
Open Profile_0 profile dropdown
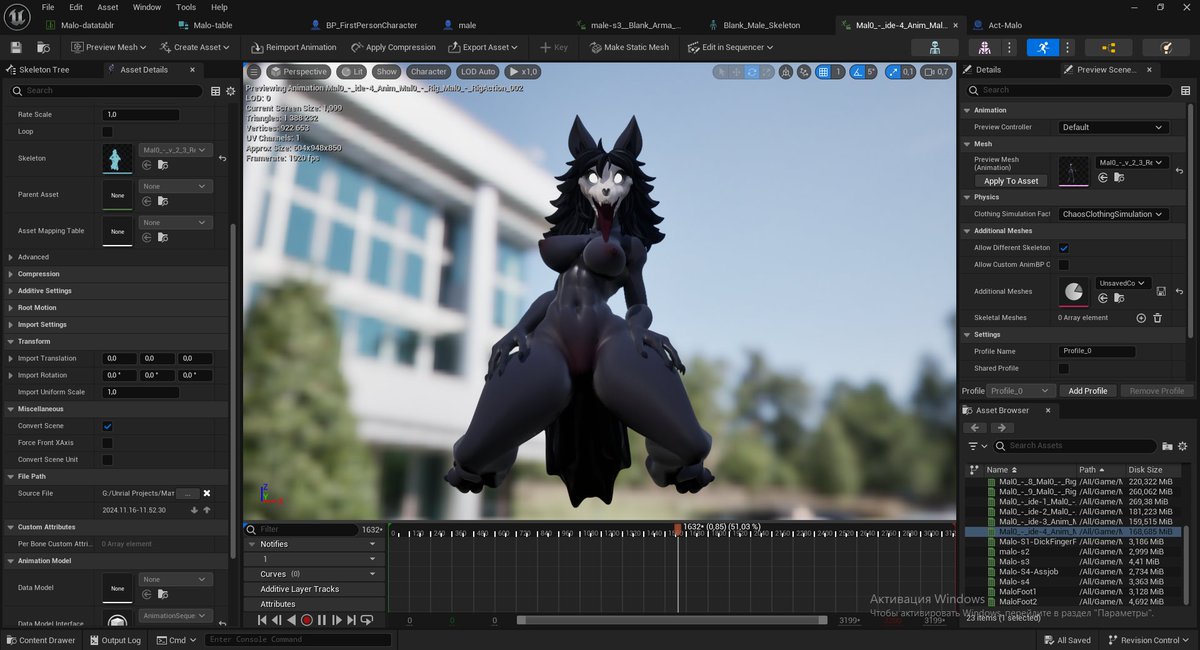tap(1021, 391)
